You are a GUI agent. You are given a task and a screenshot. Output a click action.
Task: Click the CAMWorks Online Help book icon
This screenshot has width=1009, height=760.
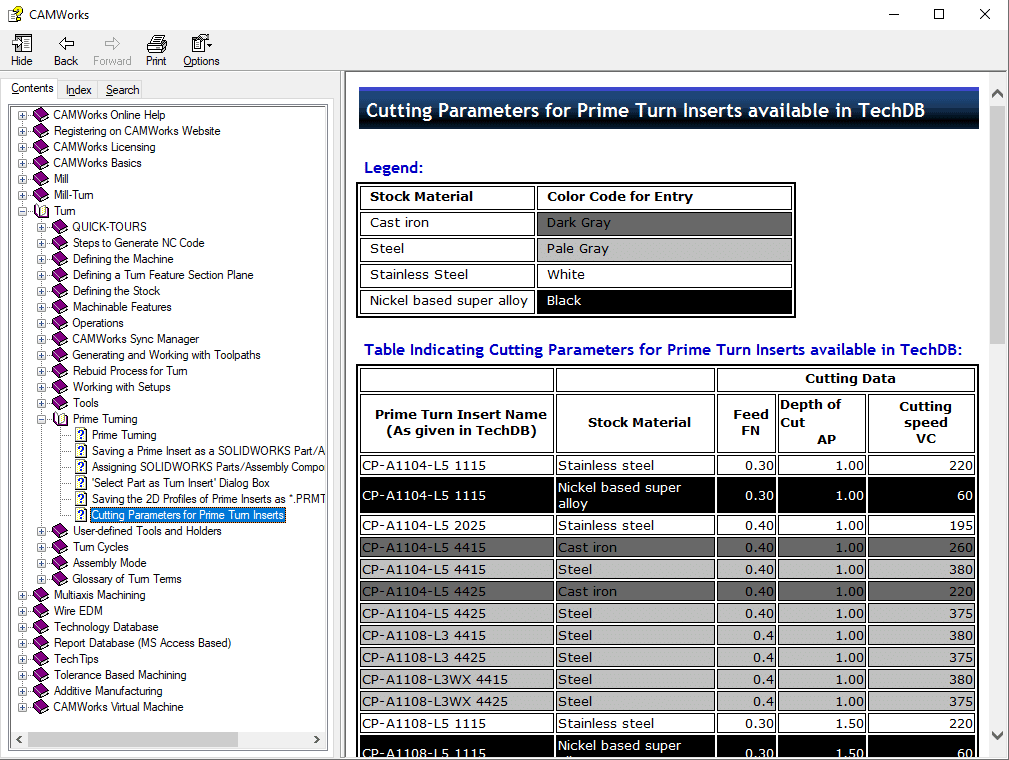[41, 115]
